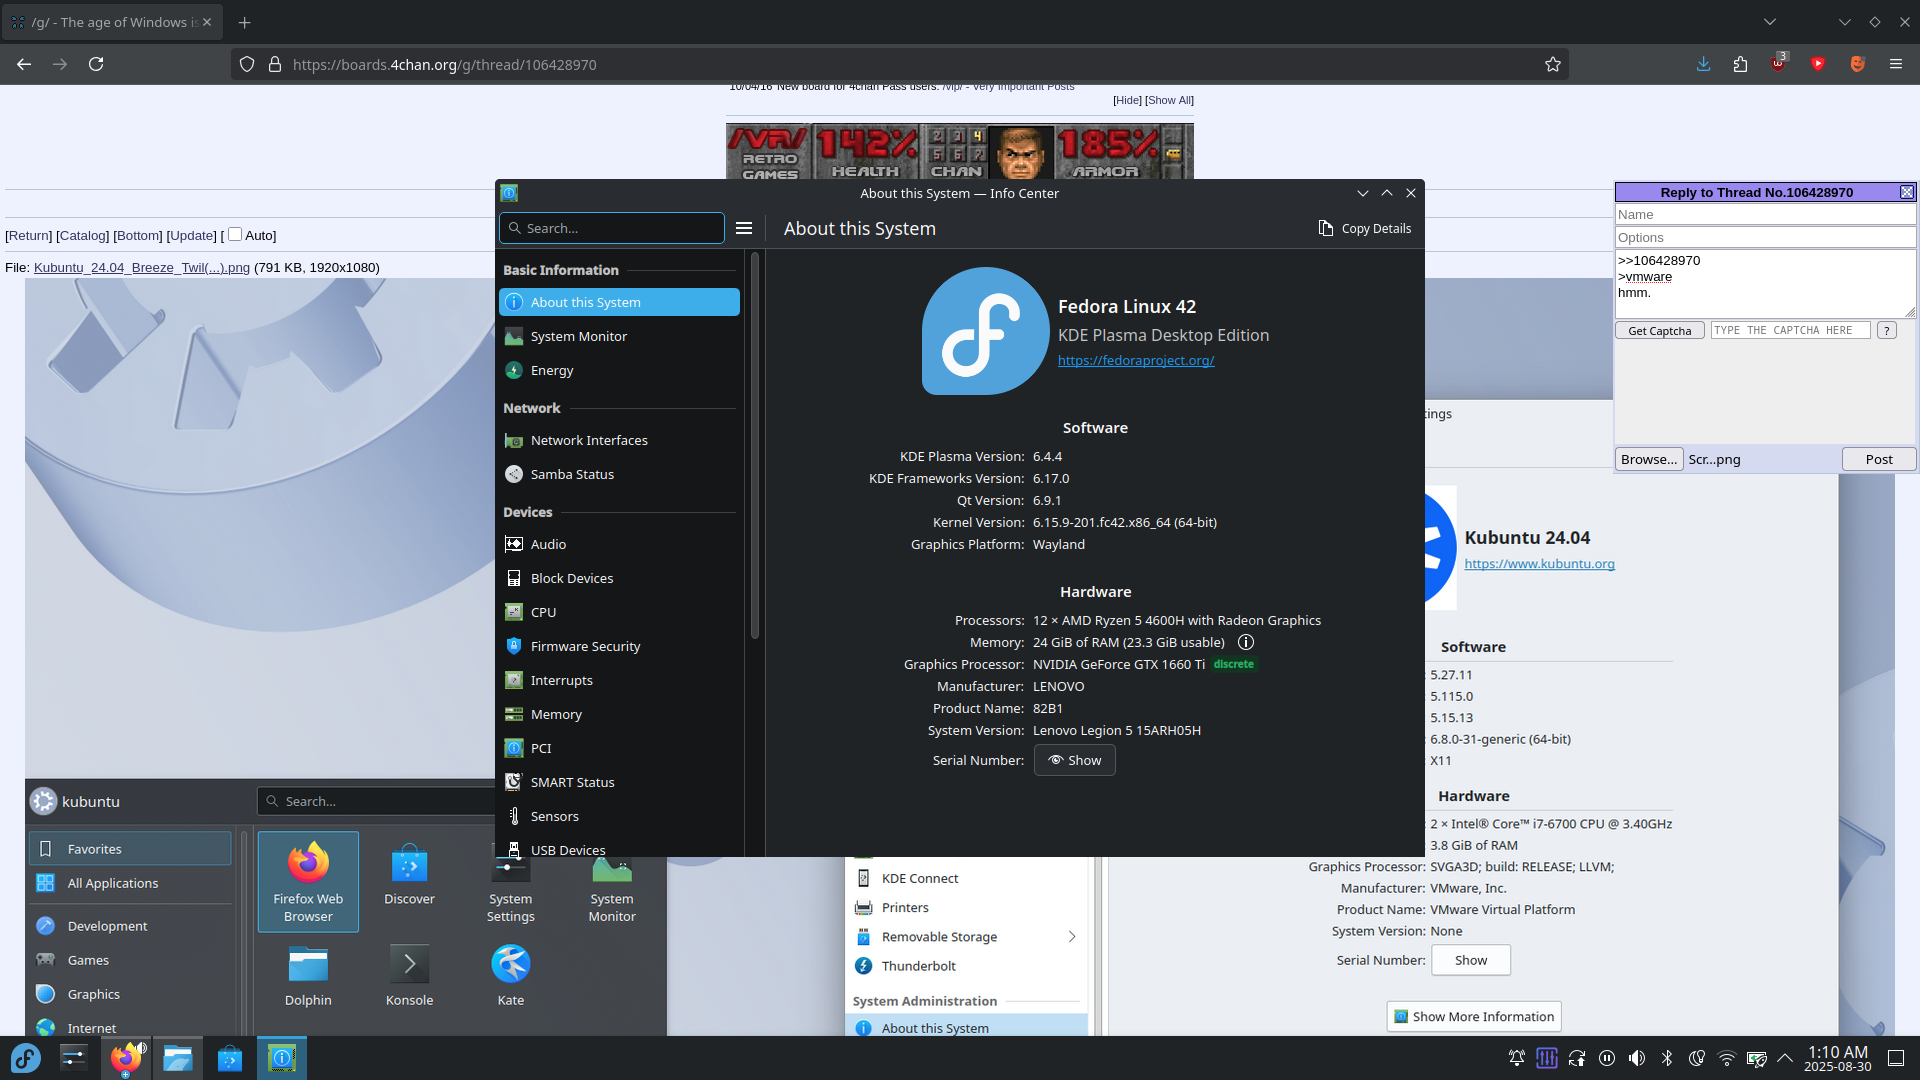Open the Firefox extensions puzzle icon

(1741, 64)
